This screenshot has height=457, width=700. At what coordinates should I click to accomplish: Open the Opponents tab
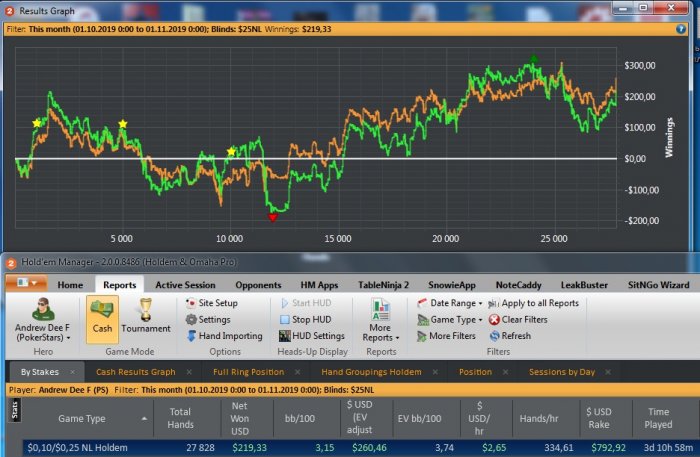(258, 285)
